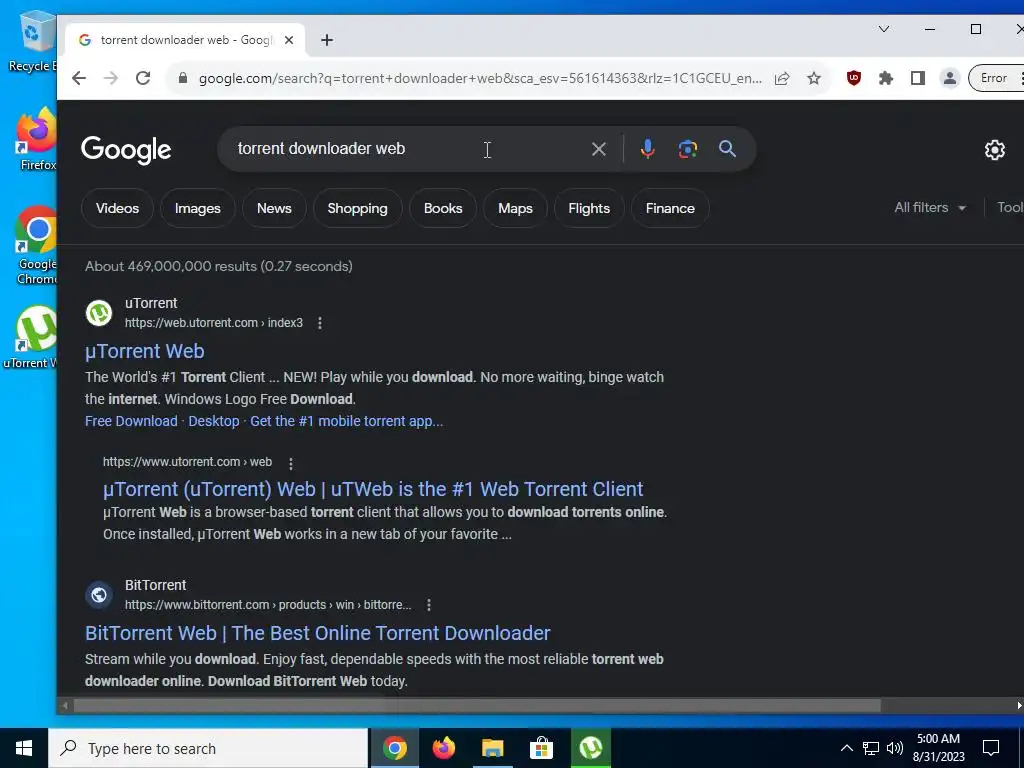Viewport: 1024px width, 768px height.
Task: Toggle the Chrome side panel icon
Action: [x=918, y=78]
